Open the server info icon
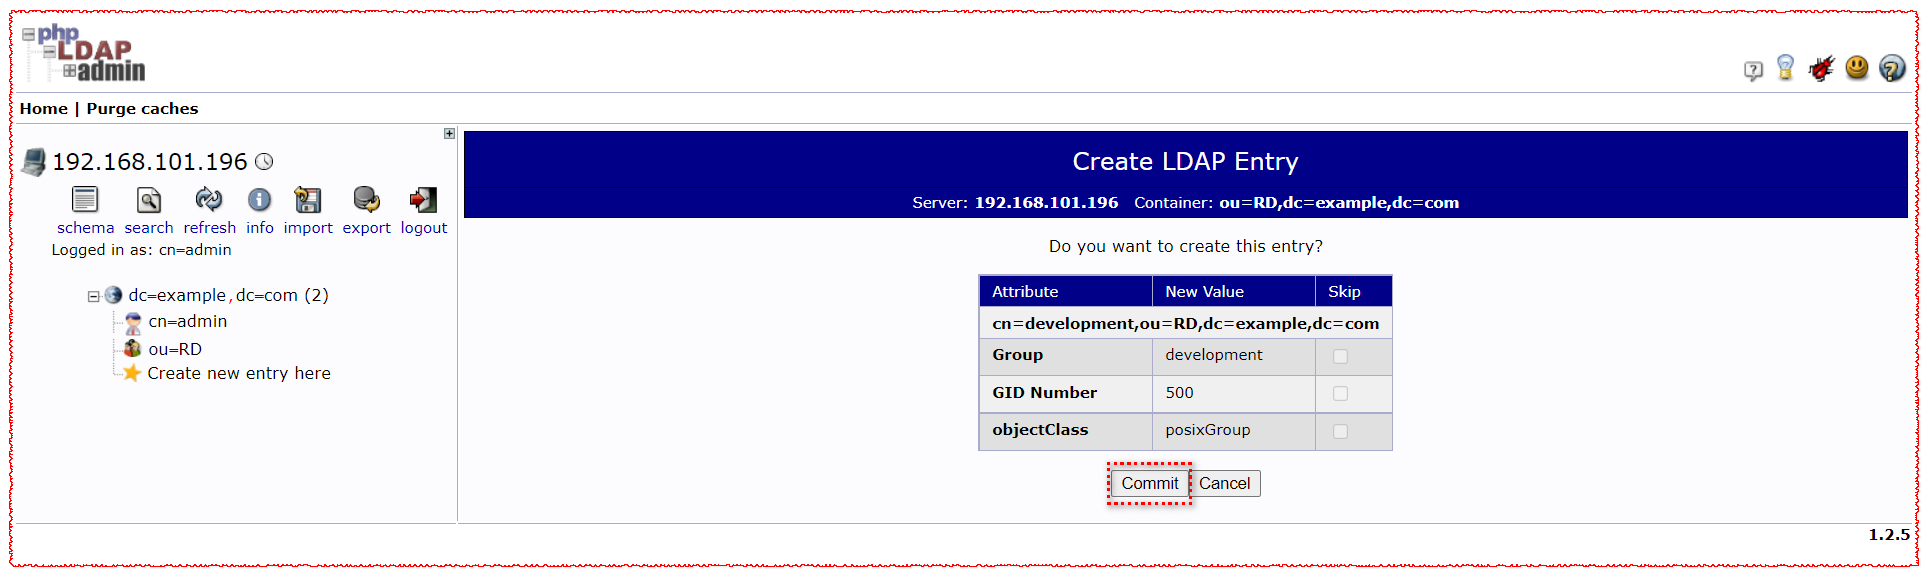This screenshot has height=577, width=1929. tap(260, 200)
